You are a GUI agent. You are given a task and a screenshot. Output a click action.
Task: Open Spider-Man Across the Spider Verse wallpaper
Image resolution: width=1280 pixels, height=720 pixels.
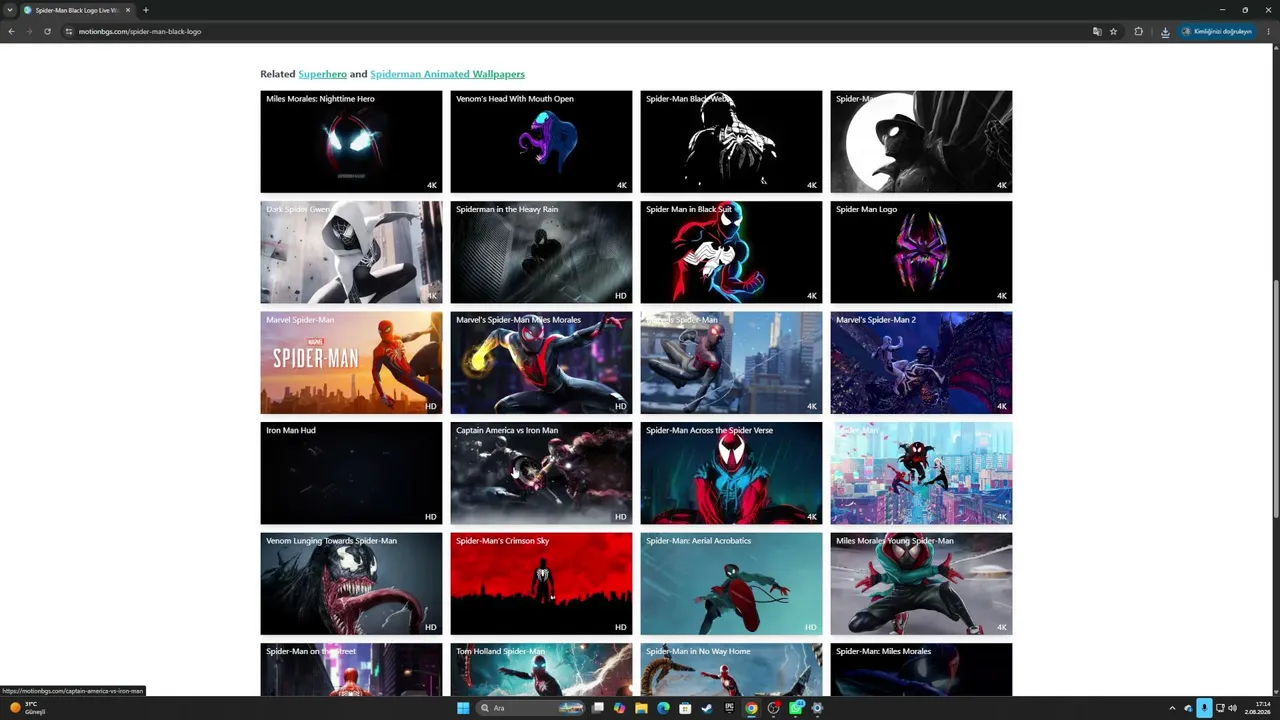pos(731,473)
